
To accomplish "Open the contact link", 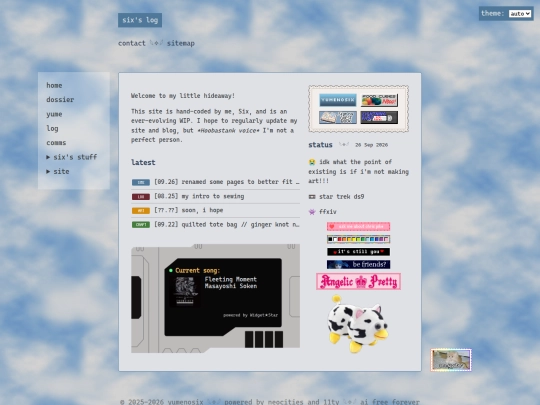I will [132, 43].
